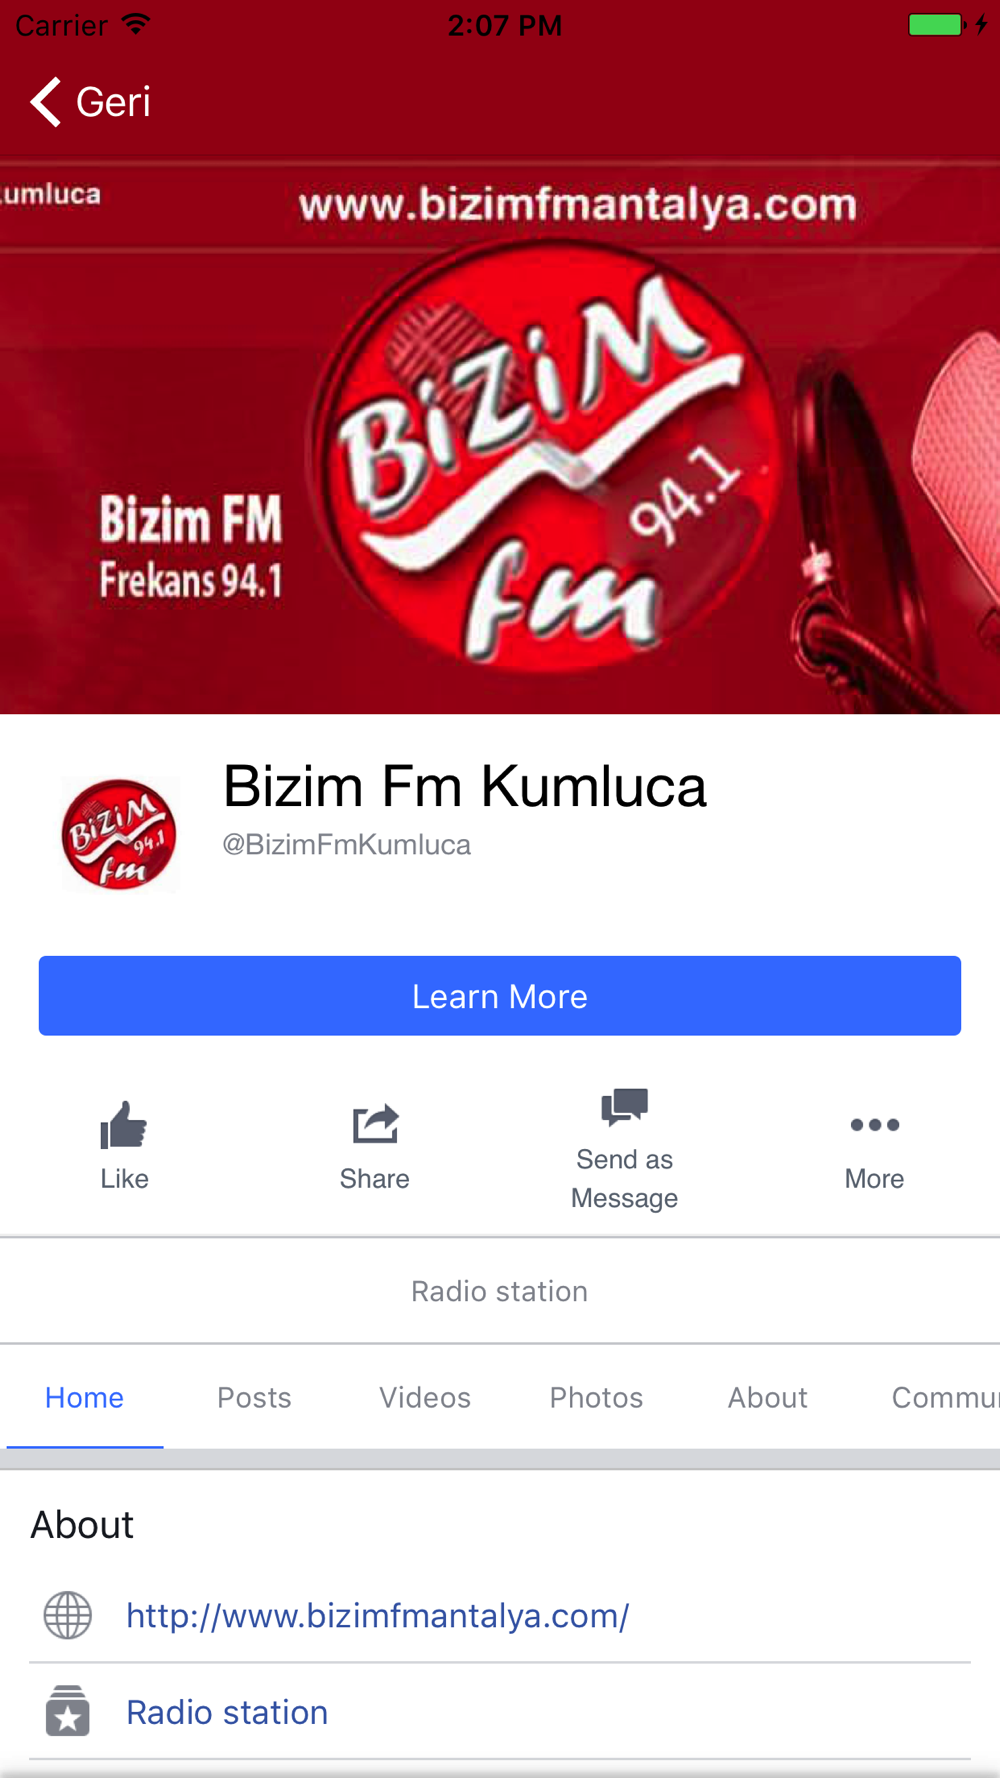Click the Wi-Fi signal icon in status bar
The width and height of the screenshot is (1000, 1778).
[136, 24]
